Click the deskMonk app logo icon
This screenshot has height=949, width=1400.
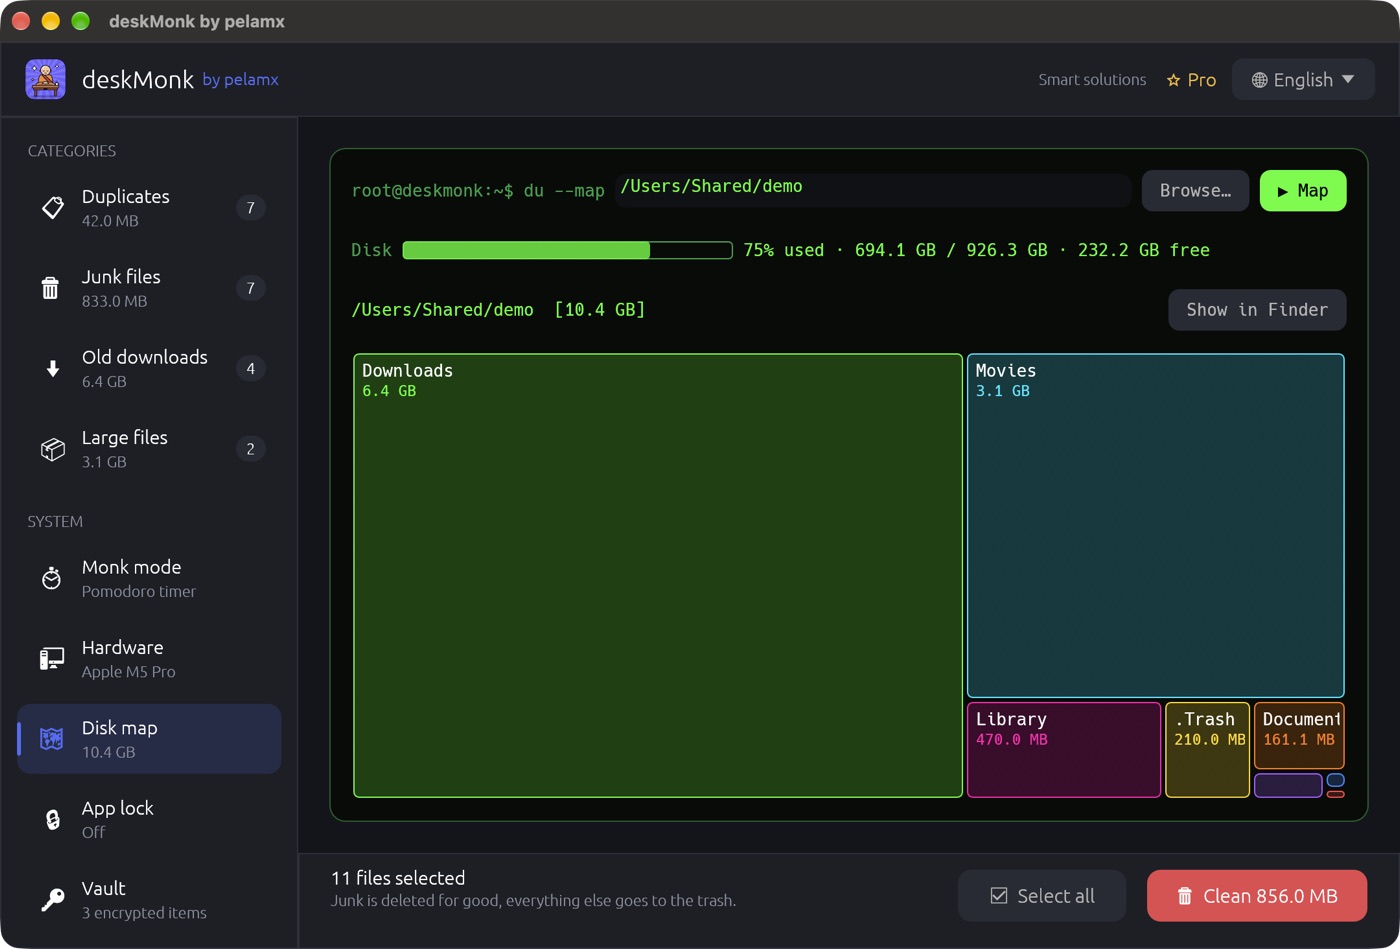46,80
